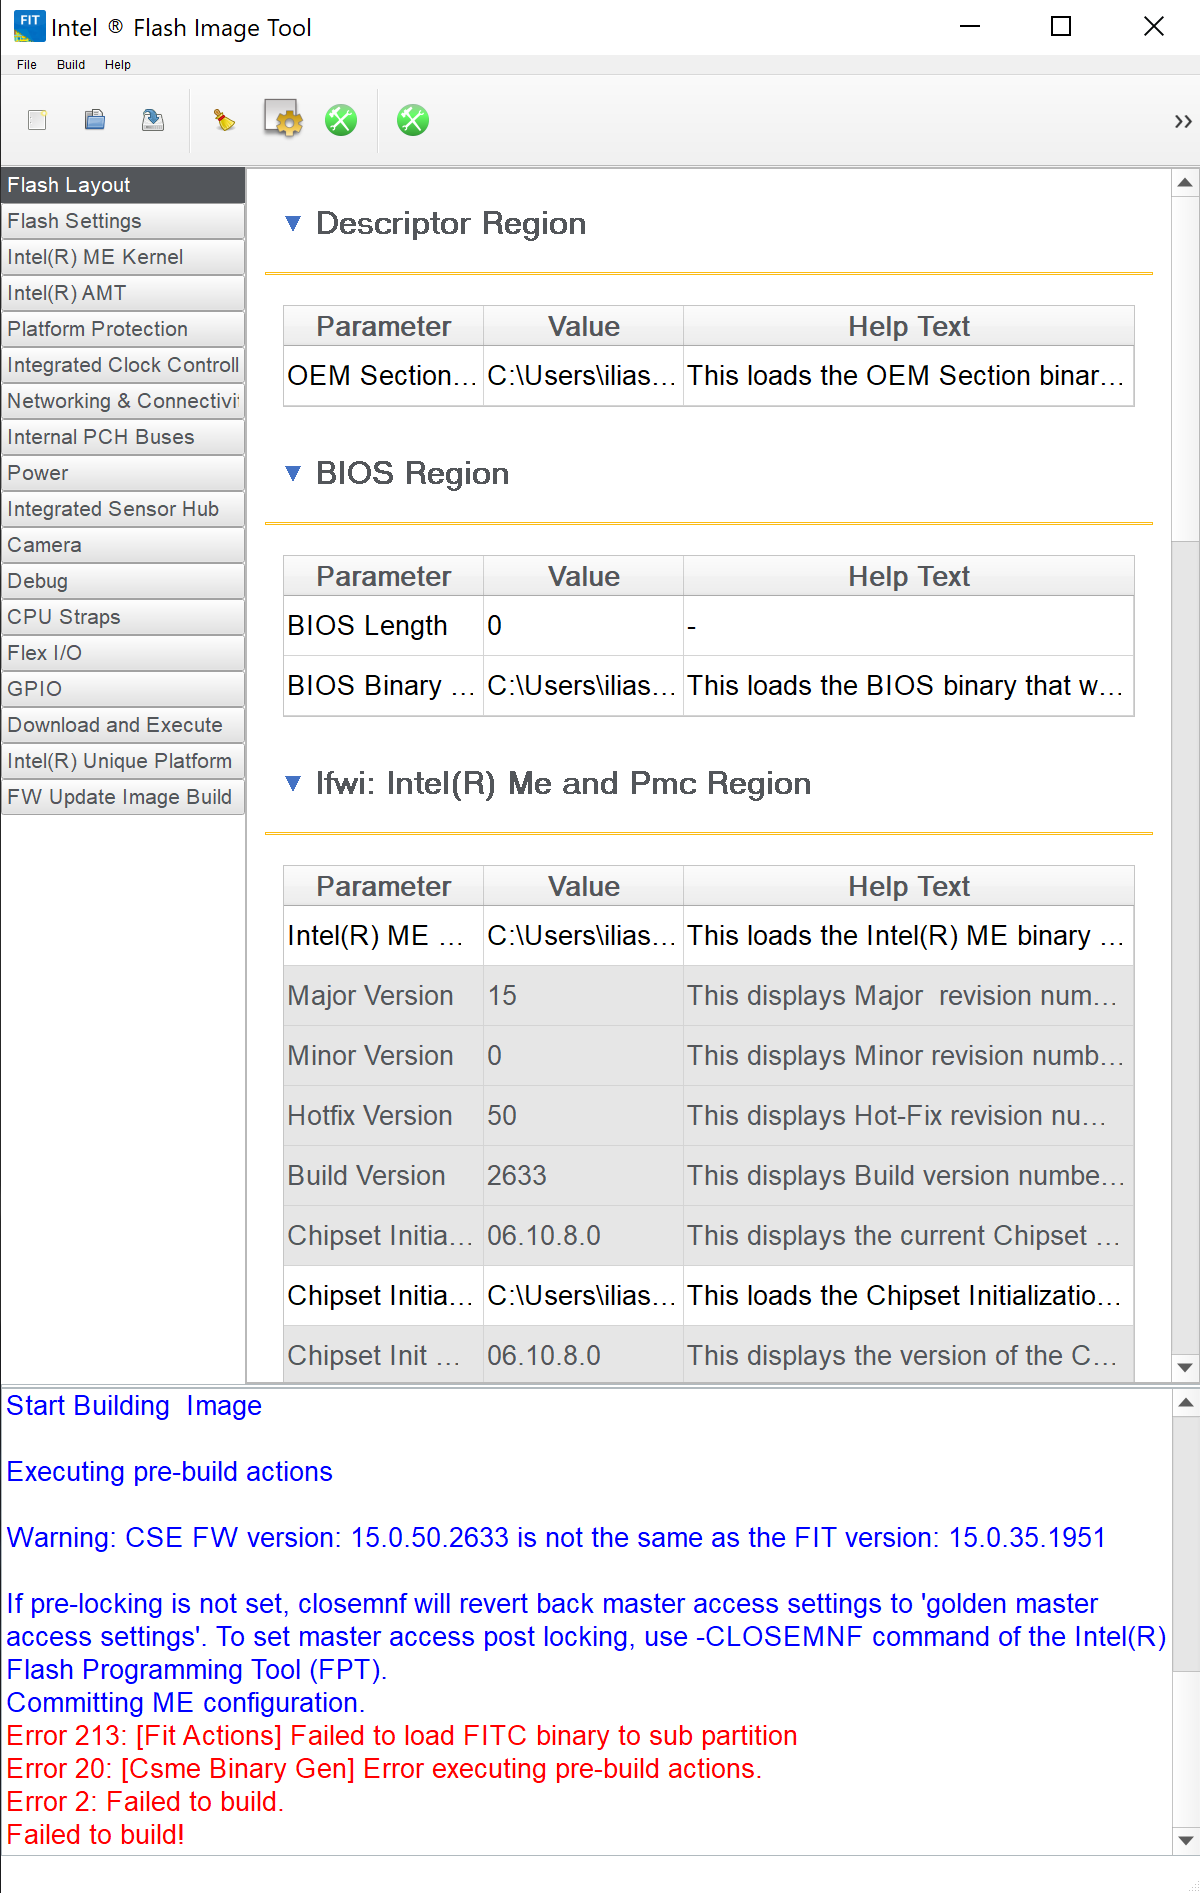Viewport: 1200px width, 1893px height.
Task: Collapse the Descriptor Region section
Action: click(x=293, y=223)
